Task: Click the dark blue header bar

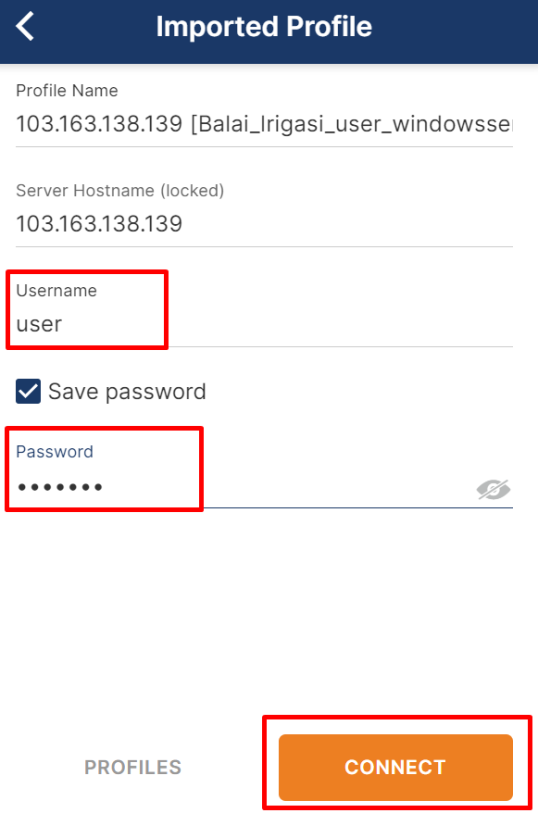Action: point(269,32)
